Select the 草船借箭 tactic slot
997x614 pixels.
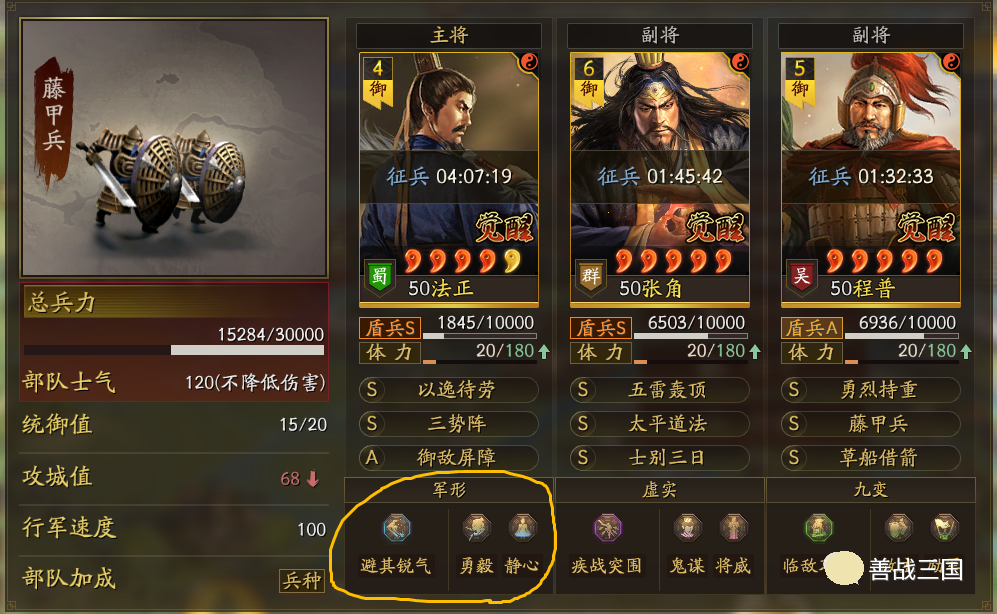tap(870, 458)
